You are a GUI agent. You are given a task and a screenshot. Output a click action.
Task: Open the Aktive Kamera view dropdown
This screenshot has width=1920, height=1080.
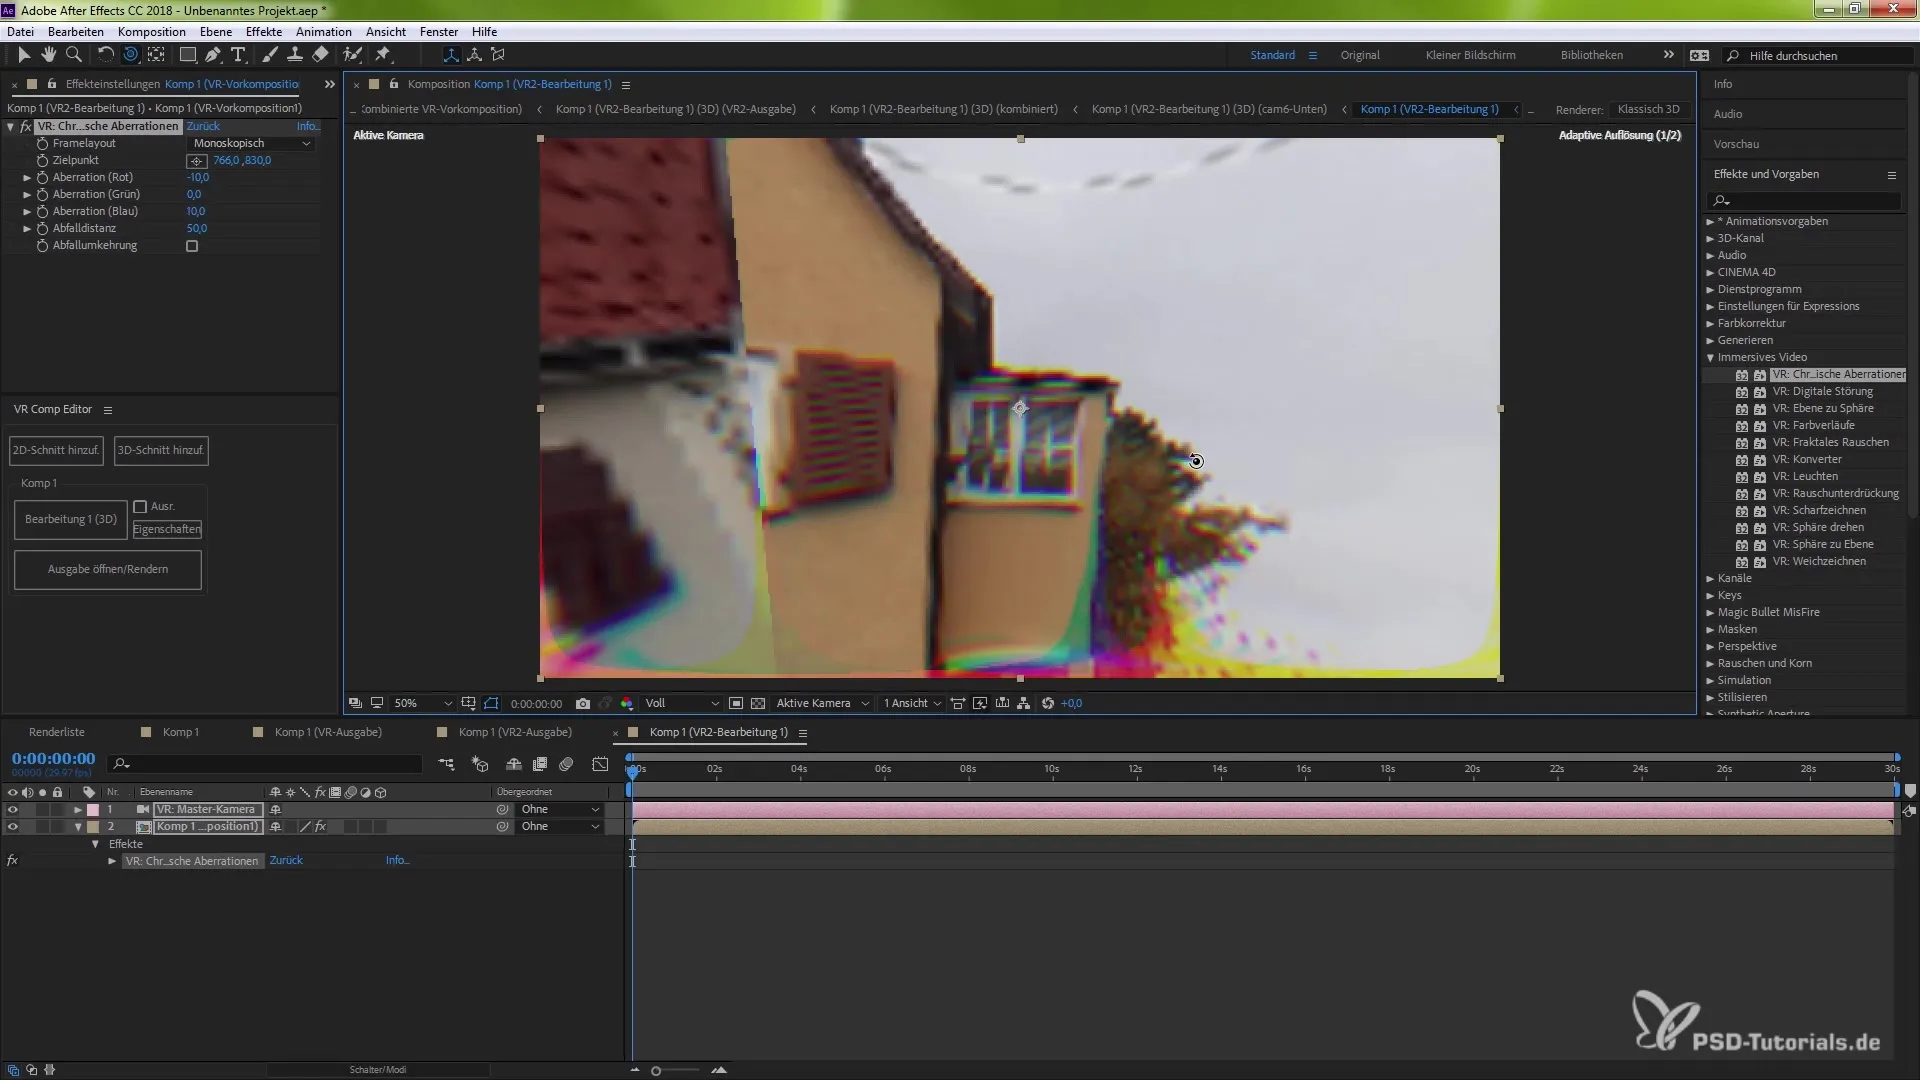[x=822, y=703]
